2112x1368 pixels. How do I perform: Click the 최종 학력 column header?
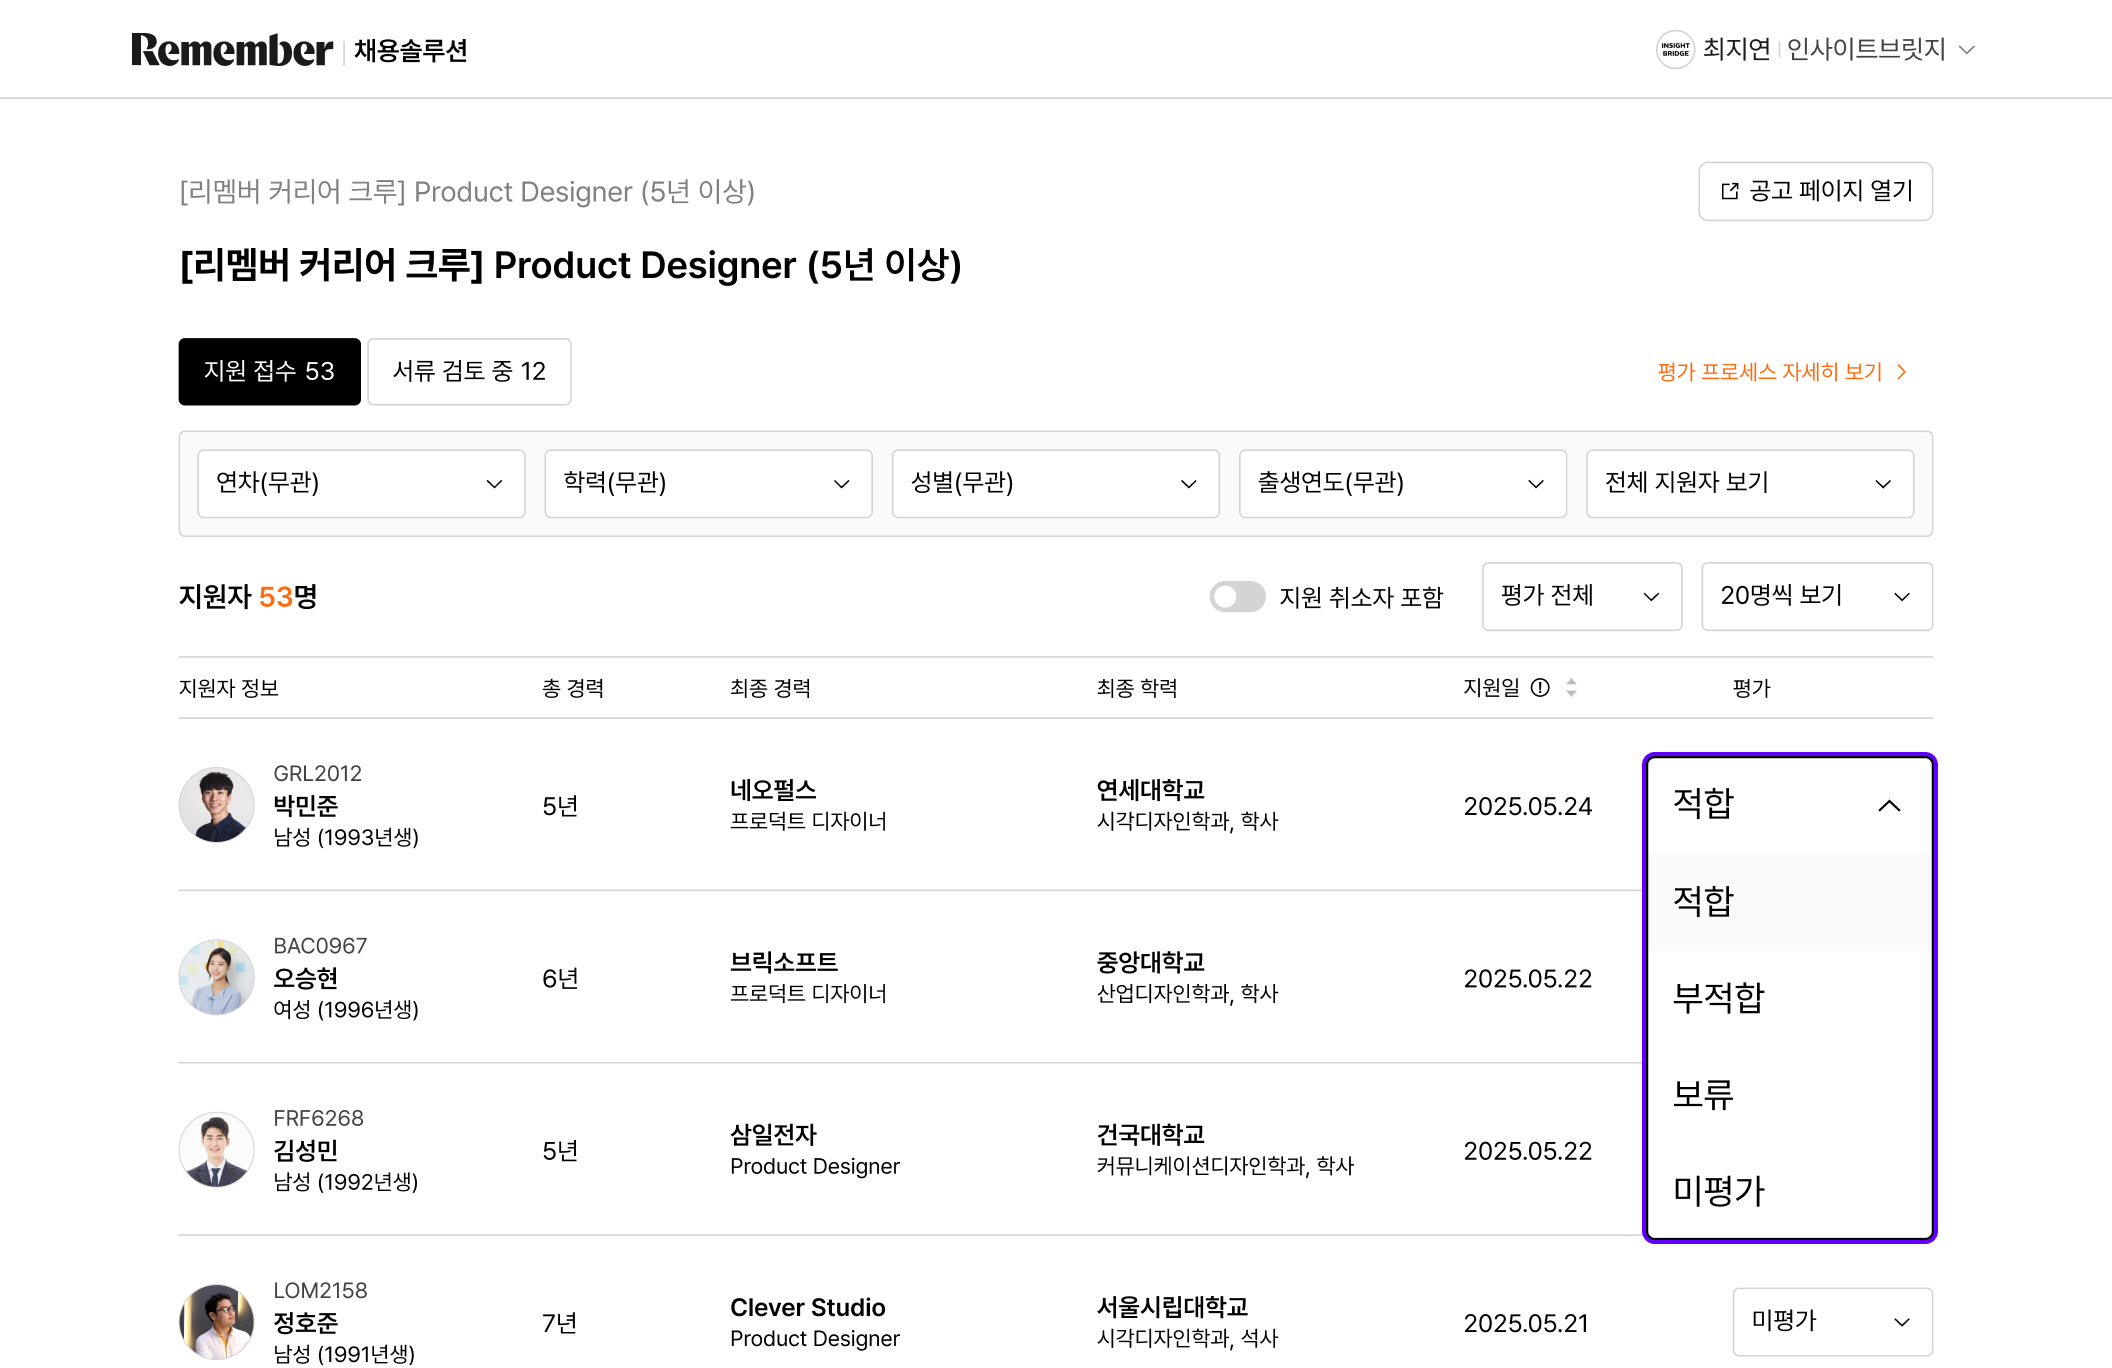click(1137, 688)
